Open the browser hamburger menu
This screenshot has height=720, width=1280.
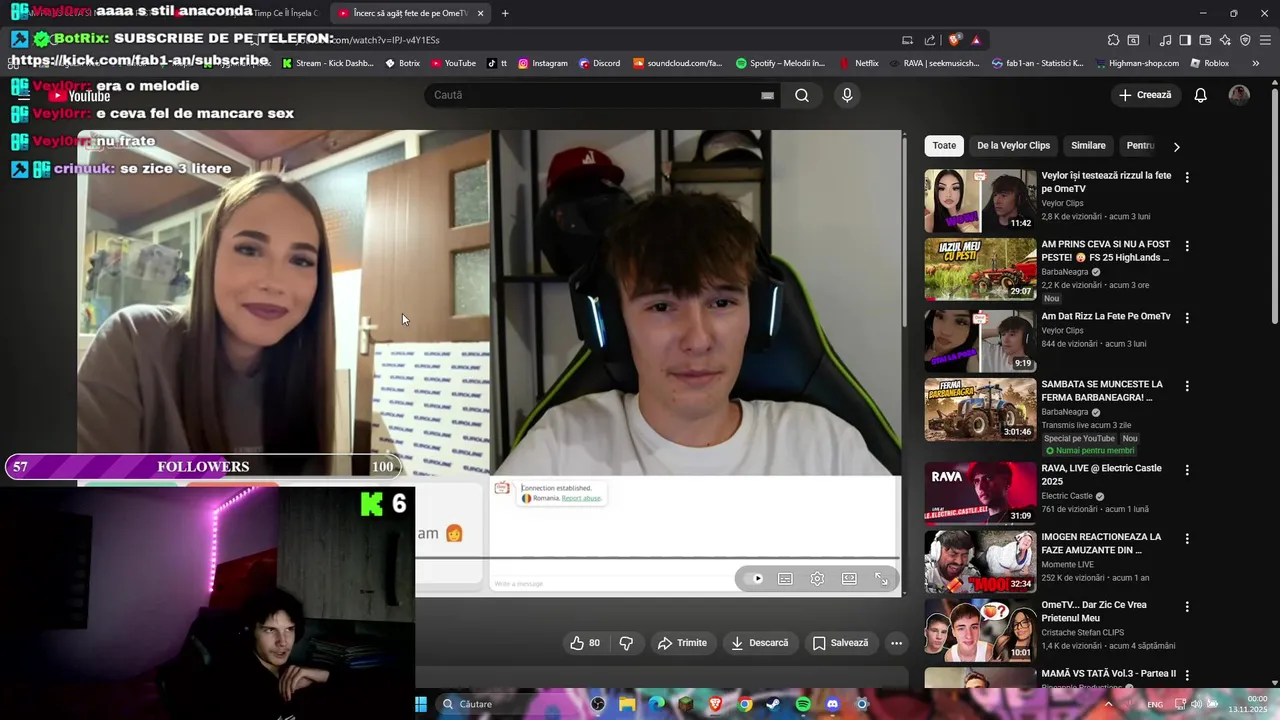pyautogui.click(x=1266, y=40)
